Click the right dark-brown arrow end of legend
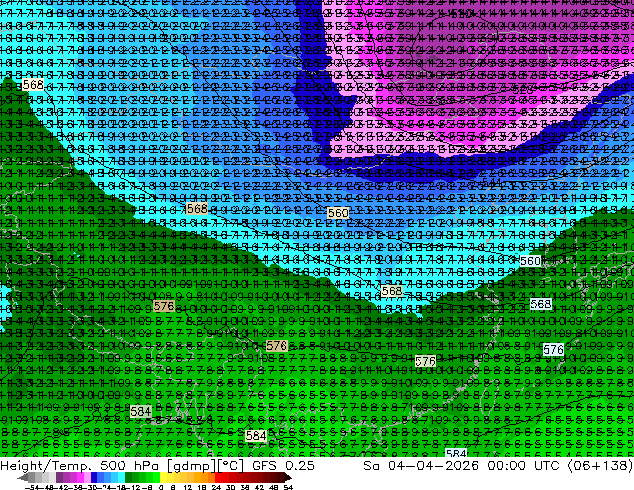Screen dimensions: 634x490 (x=288, y=477)
